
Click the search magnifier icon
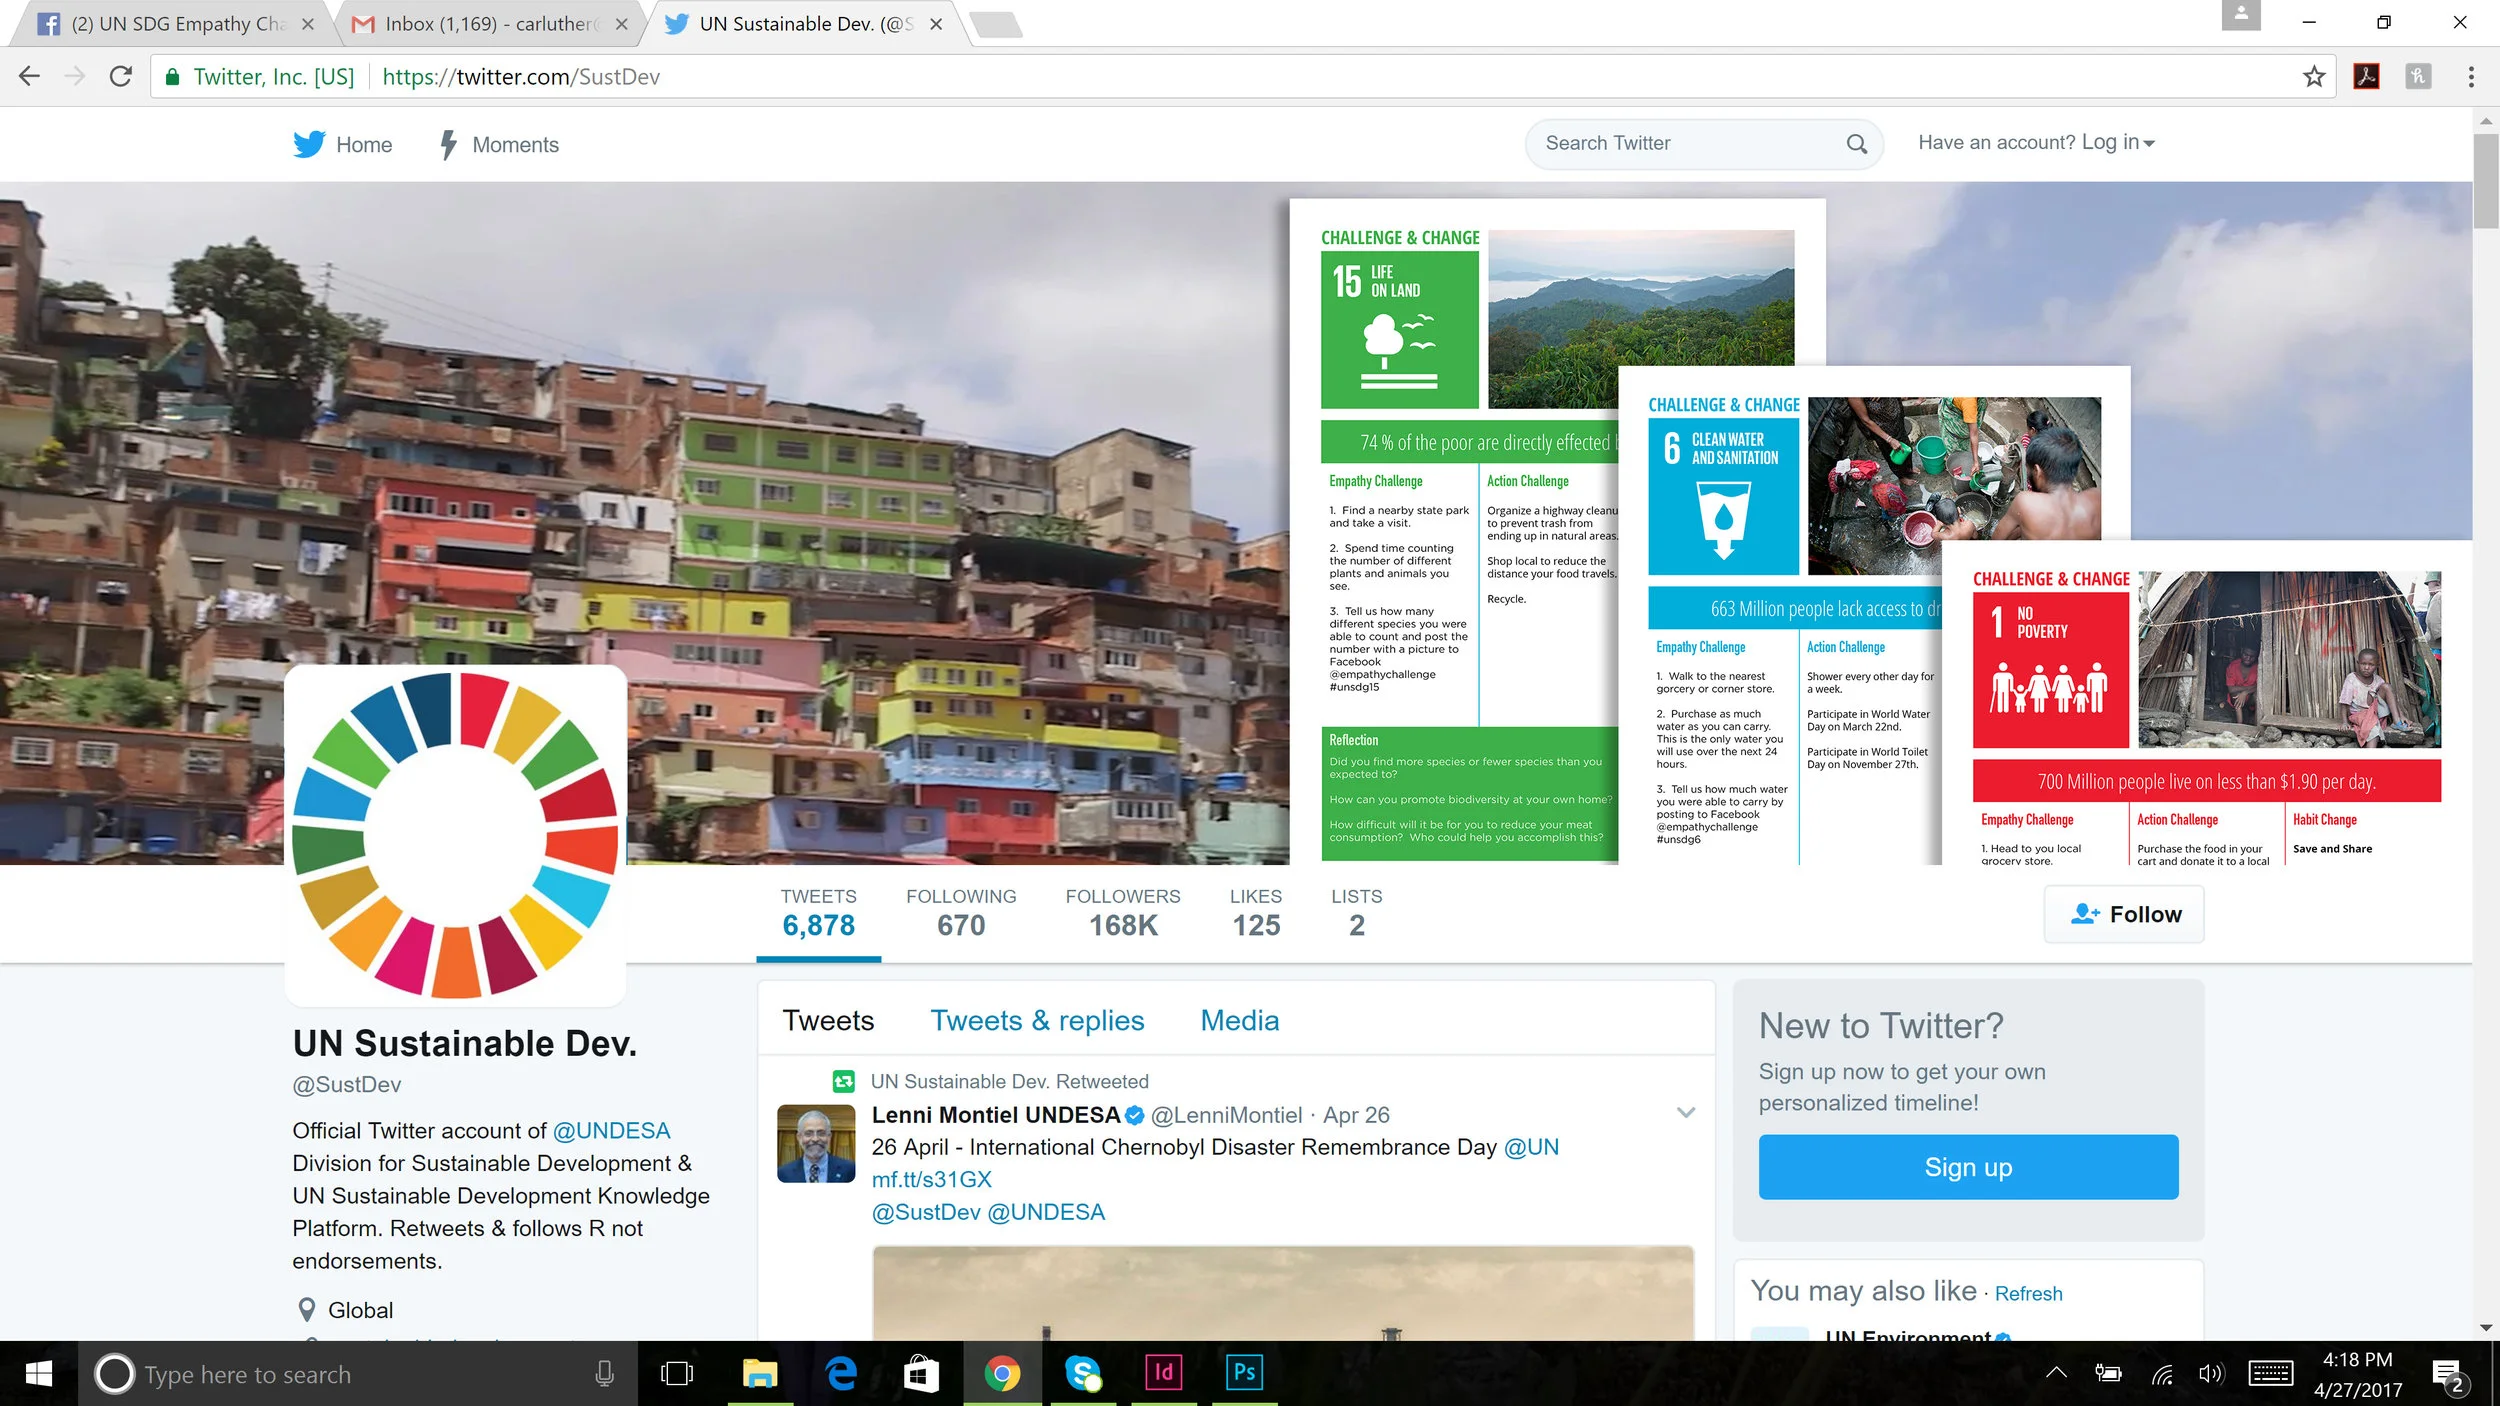(x=1856, y=144)
